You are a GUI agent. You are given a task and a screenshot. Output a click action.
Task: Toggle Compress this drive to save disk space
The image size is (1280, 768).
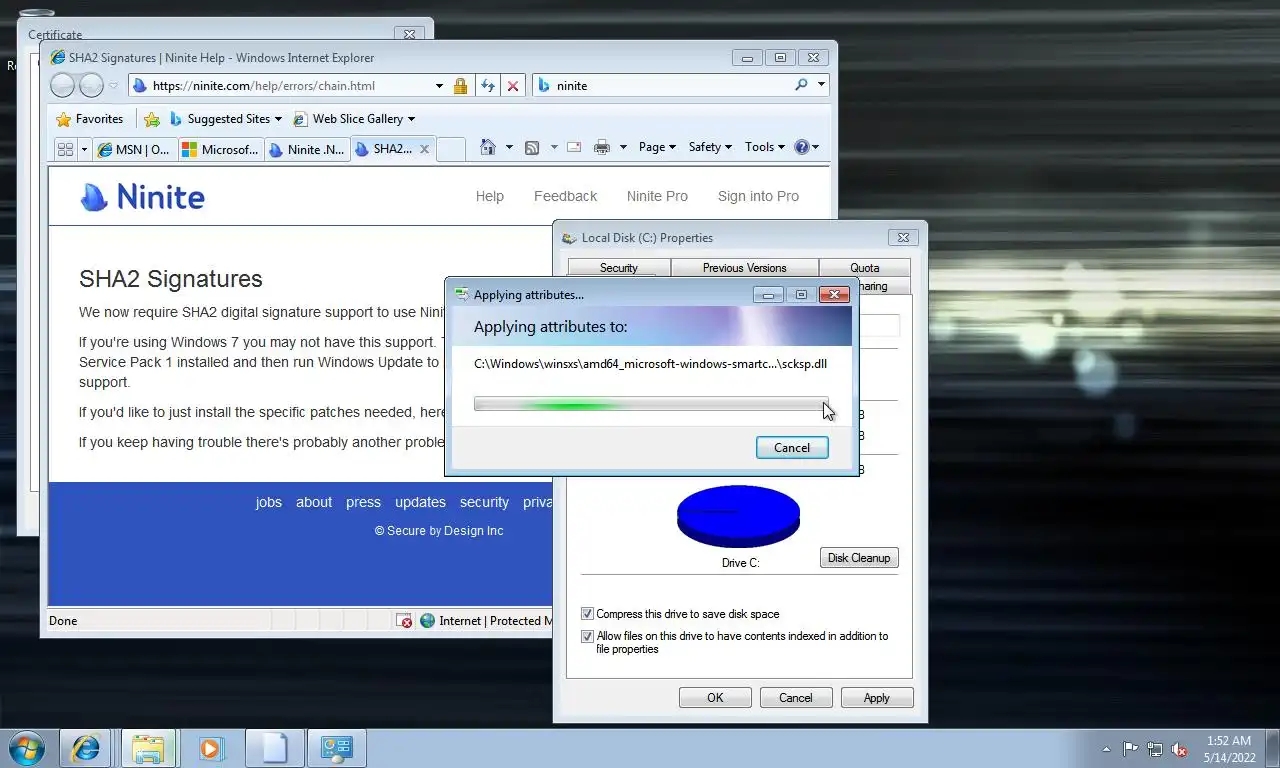coord(587,614)
